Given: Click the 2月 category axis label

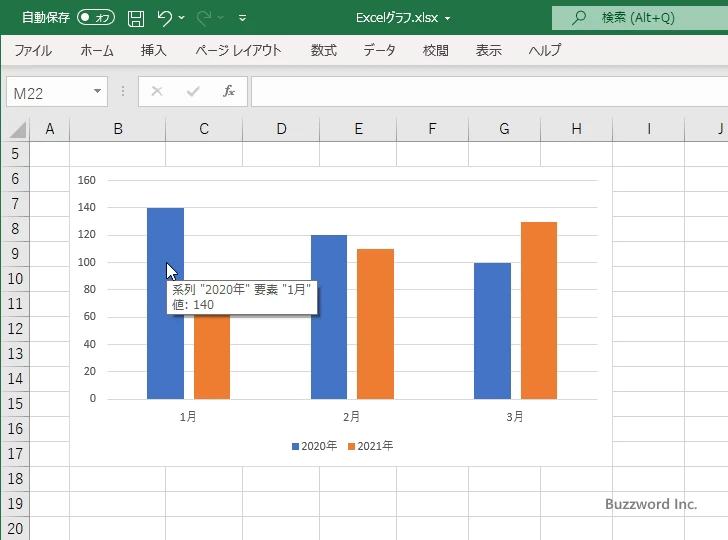Looking at the screenshot, I should (351, 416).
